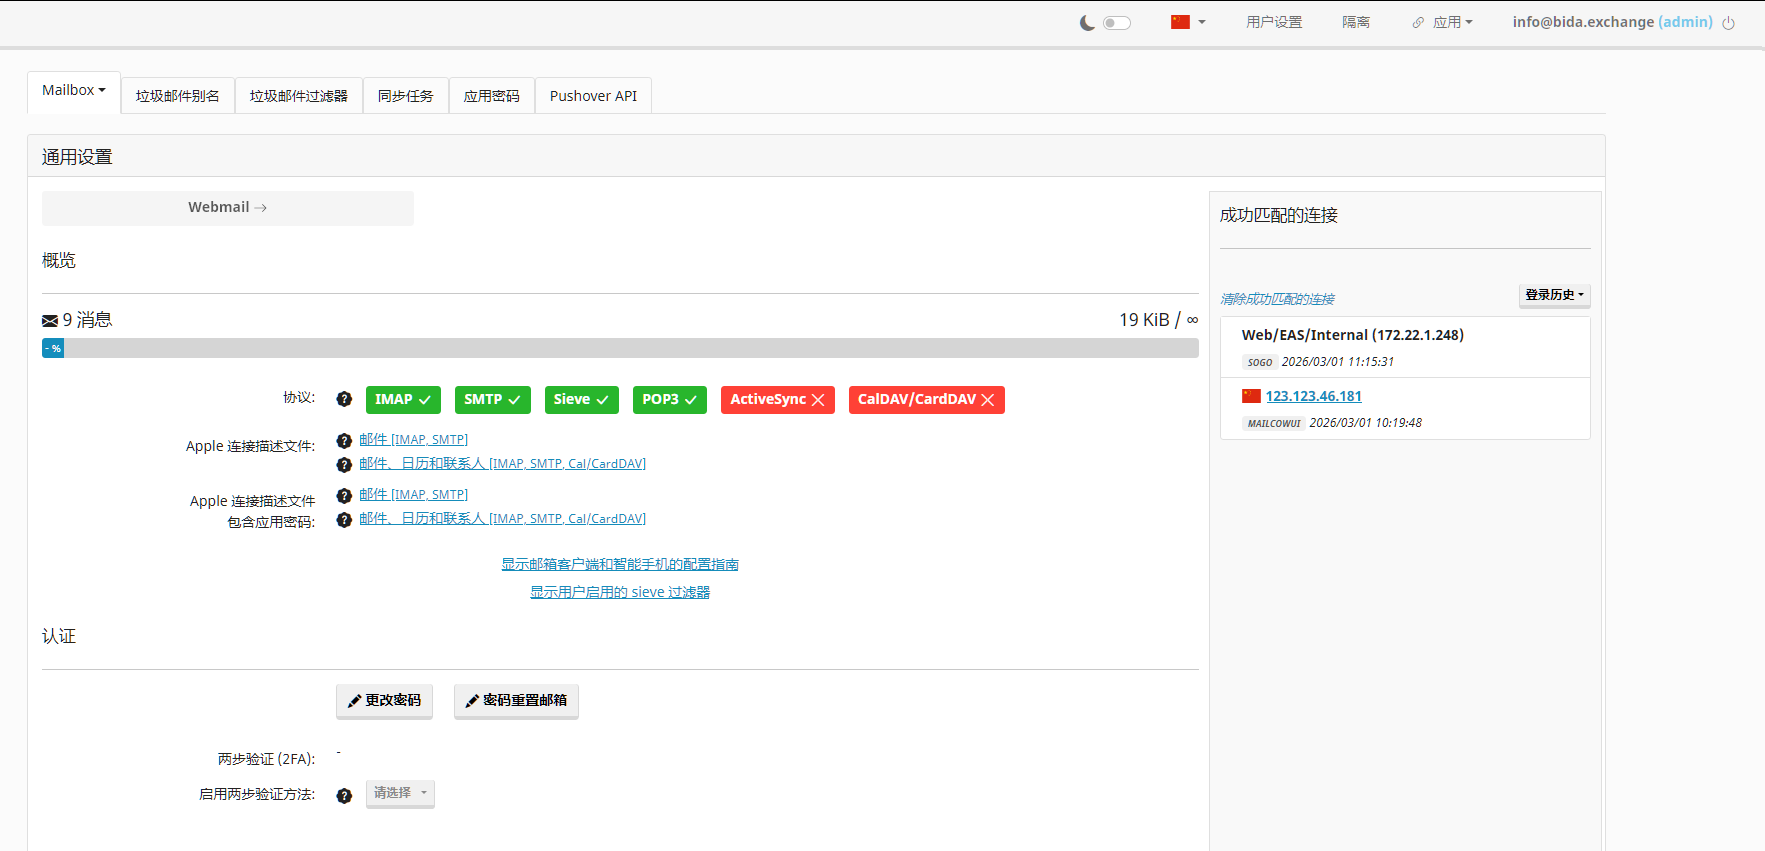This screenshot has height=851, width=1765.
Task: Click the China flag beside IP 123.123.46.181
Action: pyautogui.click(x=1251, y=396)
